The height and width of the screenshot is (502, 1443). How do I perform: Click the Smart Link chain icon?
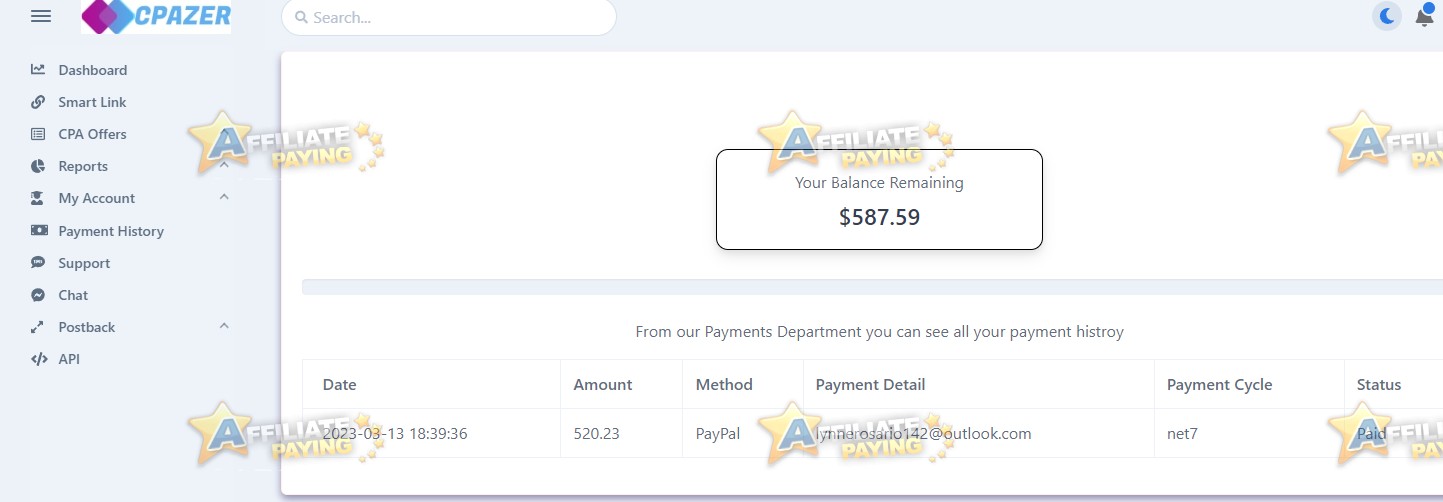coord(38,102)
